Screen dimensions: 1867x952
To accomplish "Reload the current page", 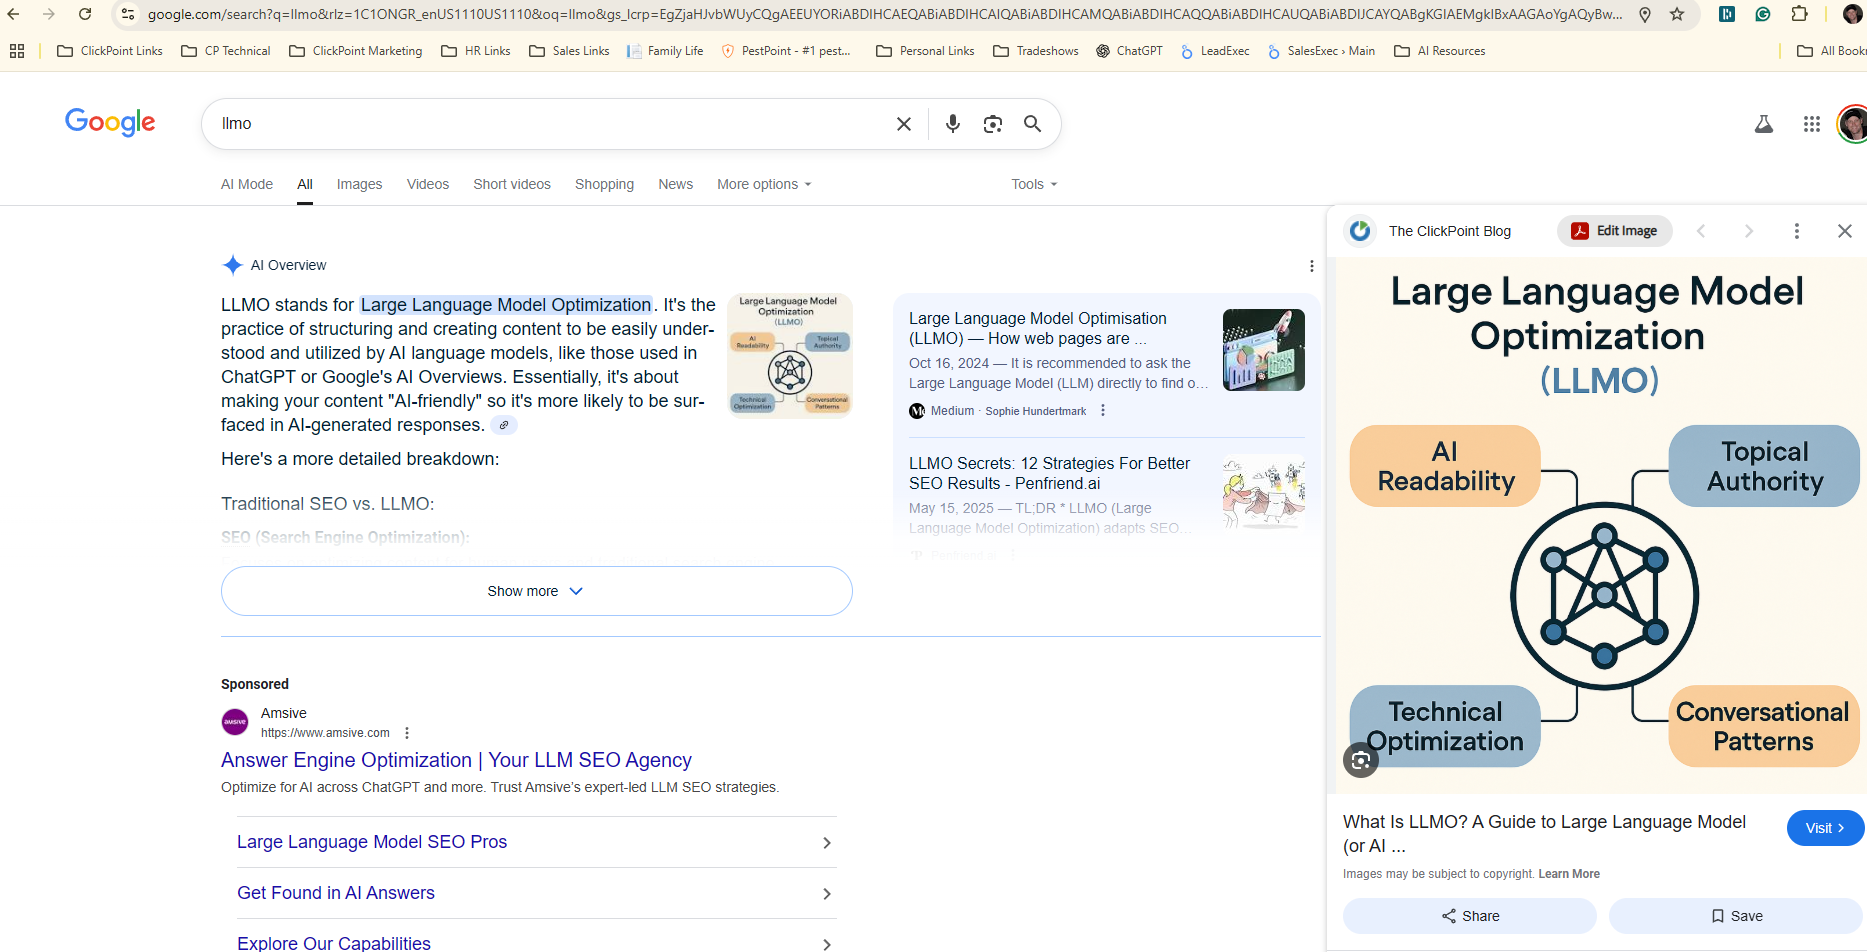I will tap(85, 14).
